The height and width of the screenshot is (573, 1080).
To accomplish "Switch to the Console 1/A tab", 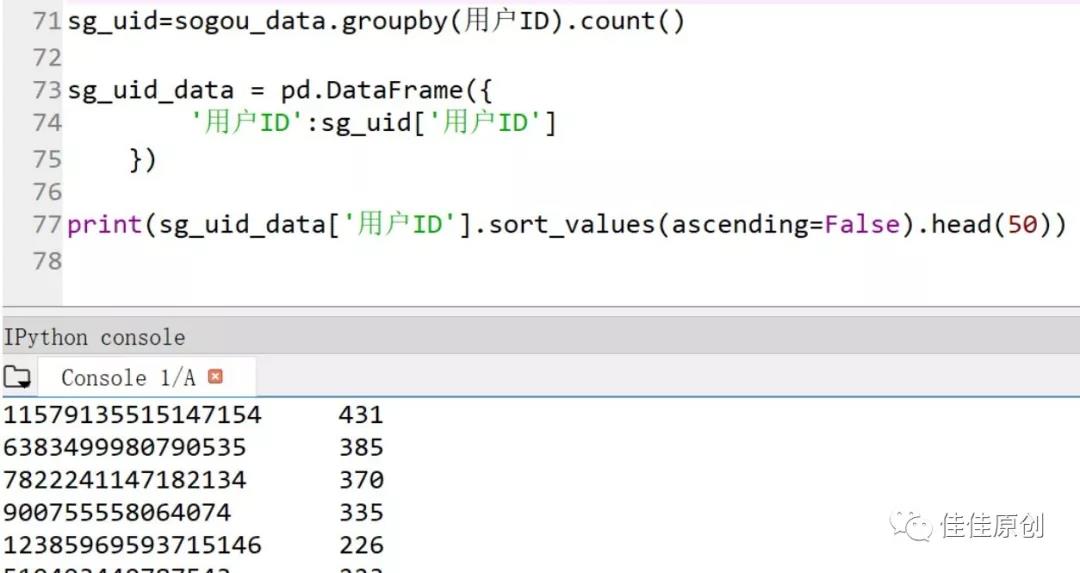I will click(128, 378).
